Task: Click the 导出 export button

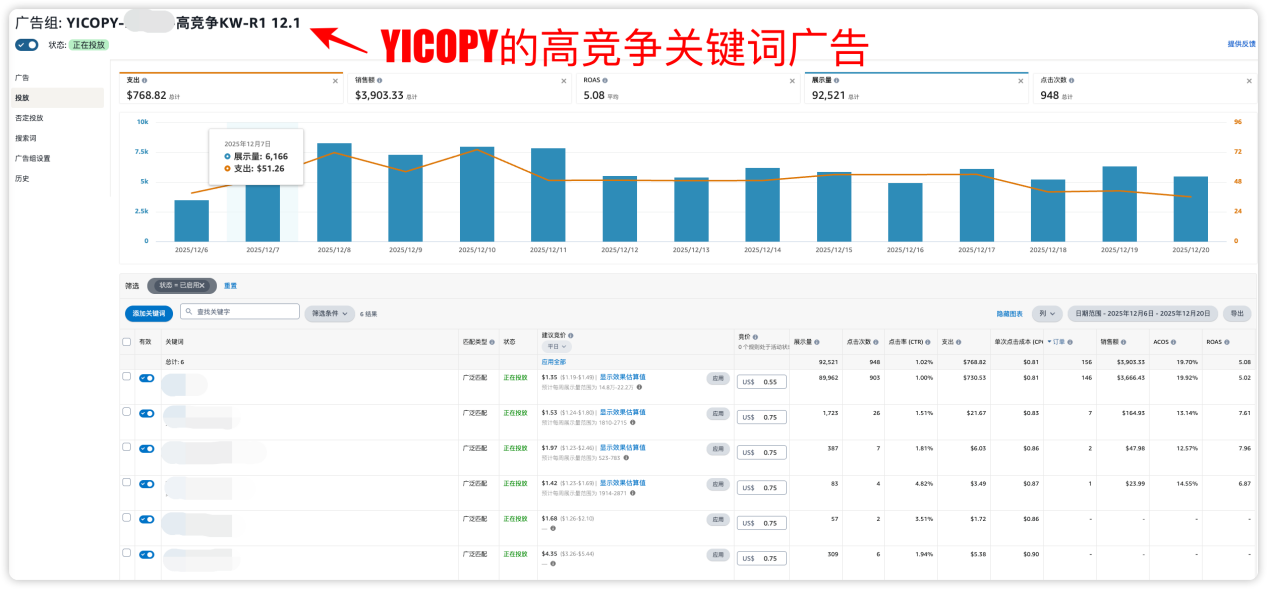Action: tap(1238, 313)
